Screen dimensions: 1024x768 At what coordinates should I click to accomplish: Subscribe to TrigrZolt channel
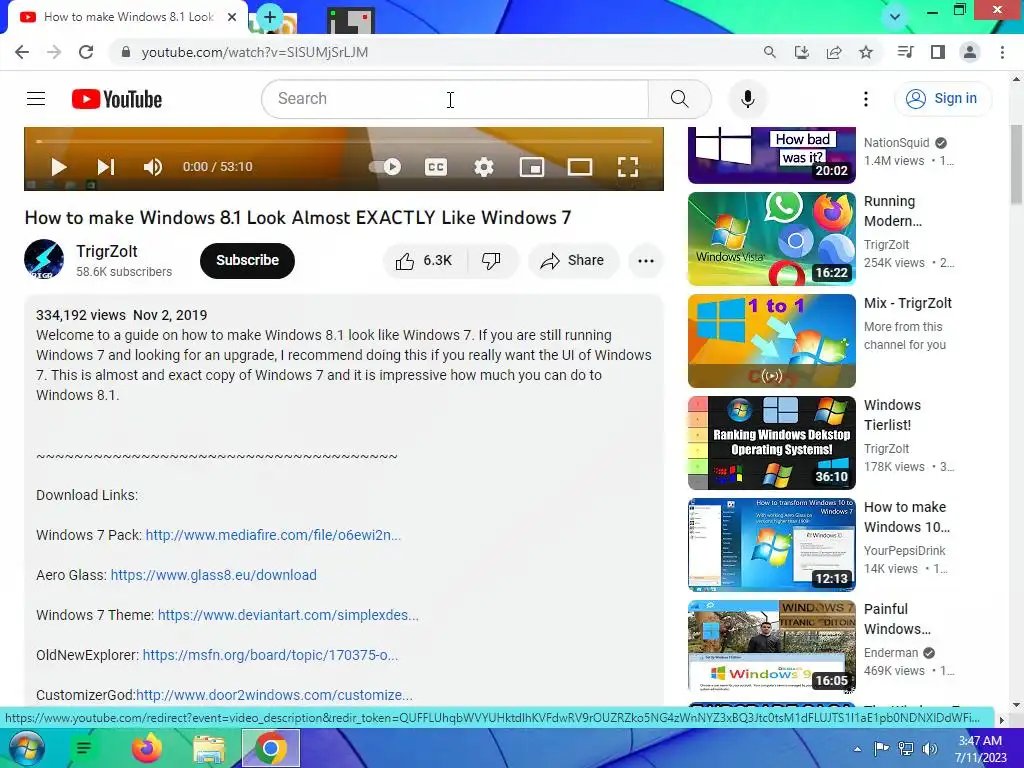248,261
